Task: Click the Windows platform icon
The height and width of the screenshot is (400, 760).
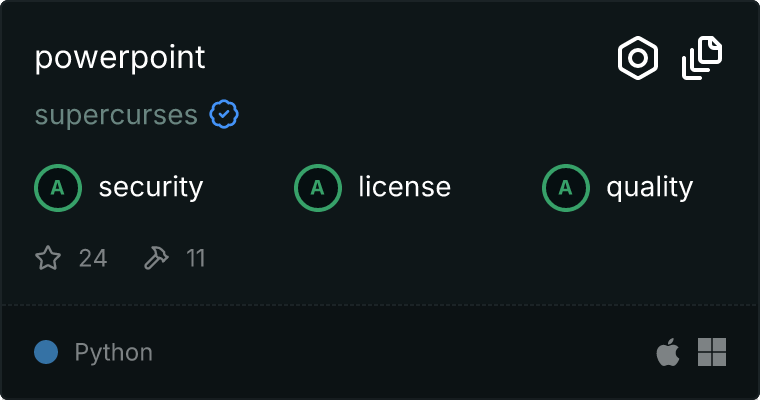Action: point(712,352)
